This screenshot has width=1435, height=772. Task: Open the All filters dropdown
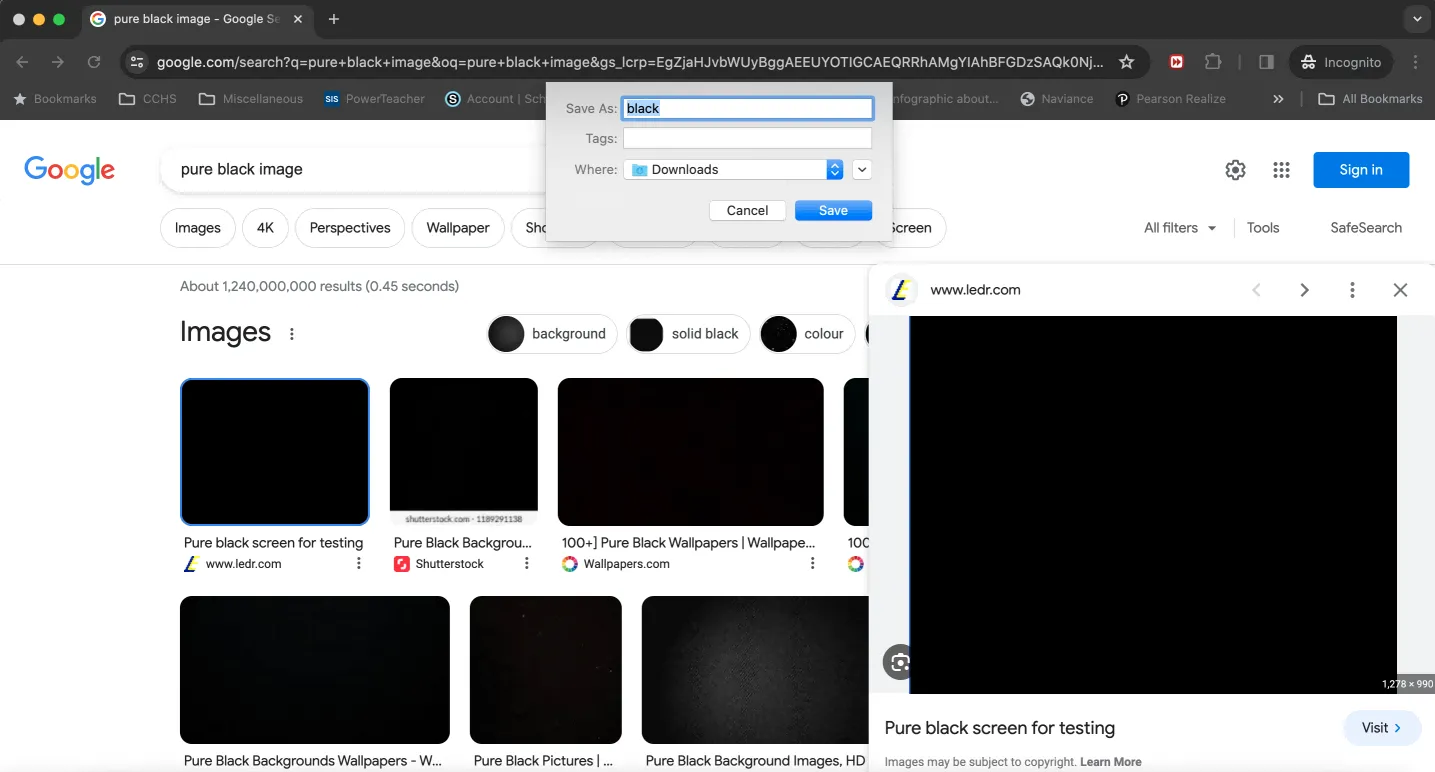[x=1179, y=227]
